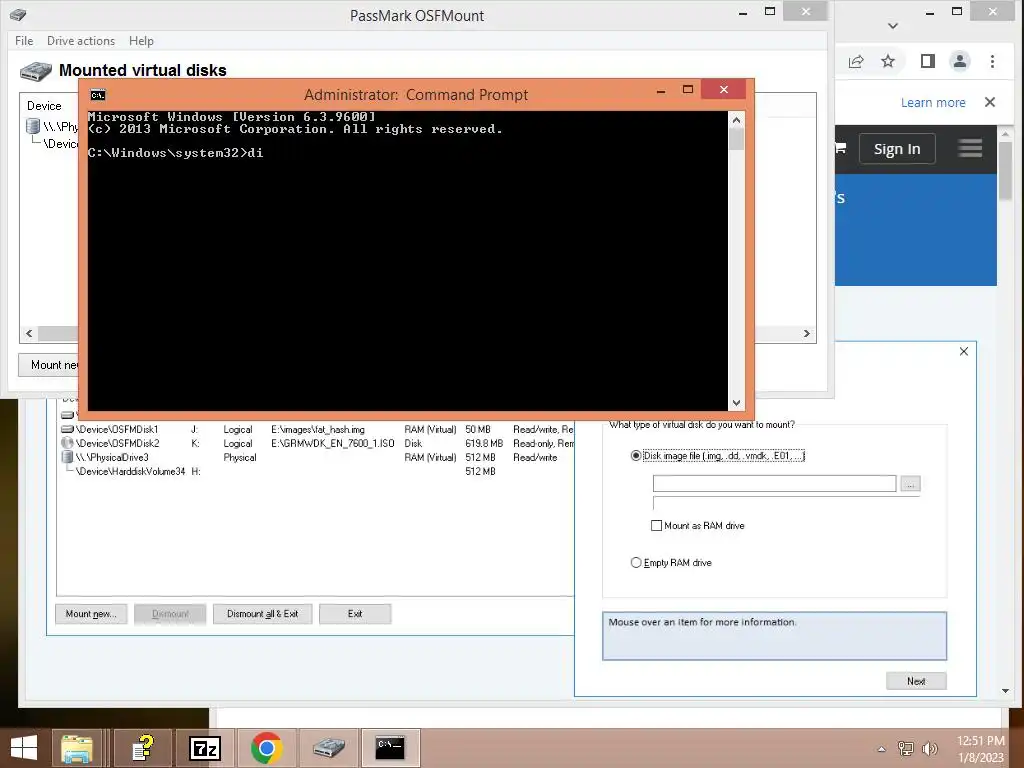Open the File menu in OSFMount

click(x=24, y=40)
